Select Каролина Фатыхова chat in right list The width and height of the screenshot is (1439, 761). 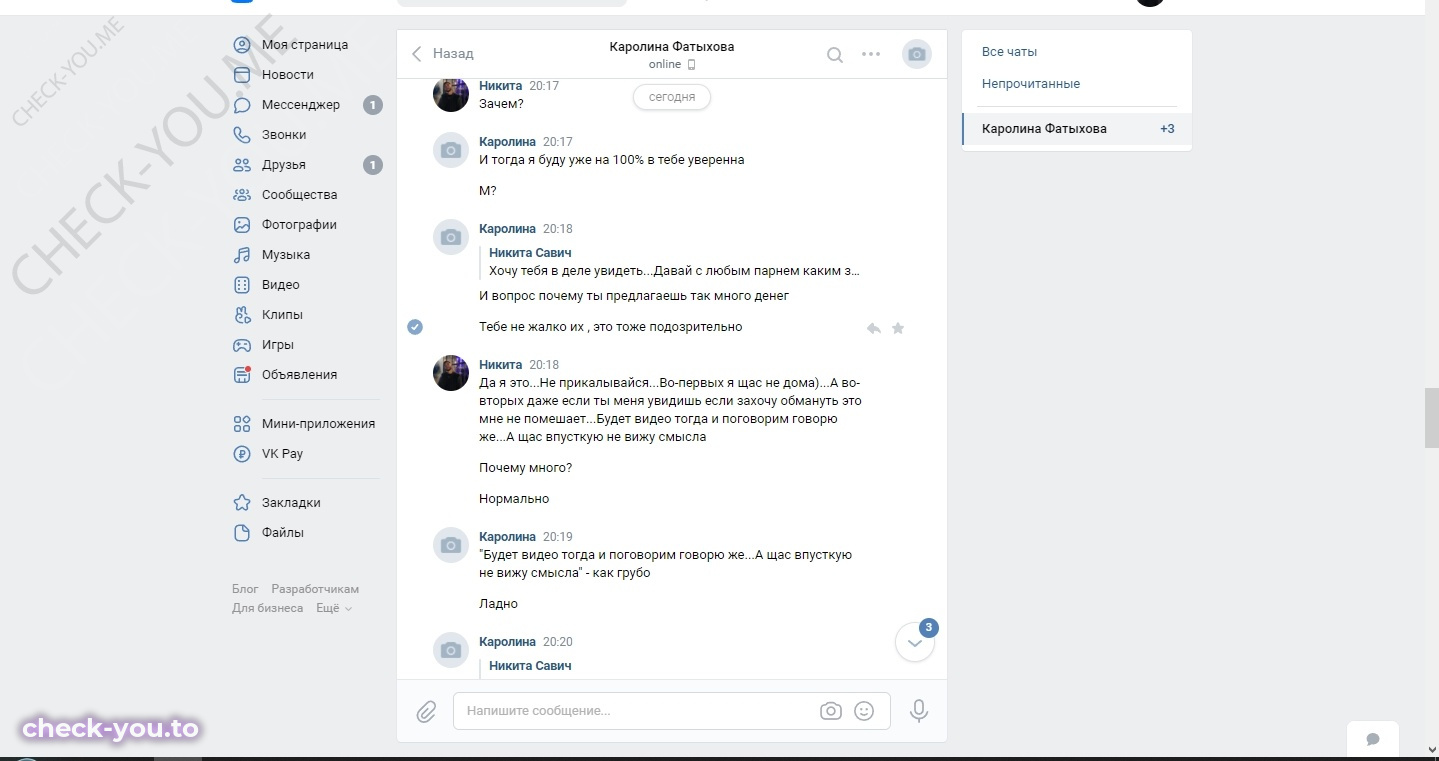1077,129
